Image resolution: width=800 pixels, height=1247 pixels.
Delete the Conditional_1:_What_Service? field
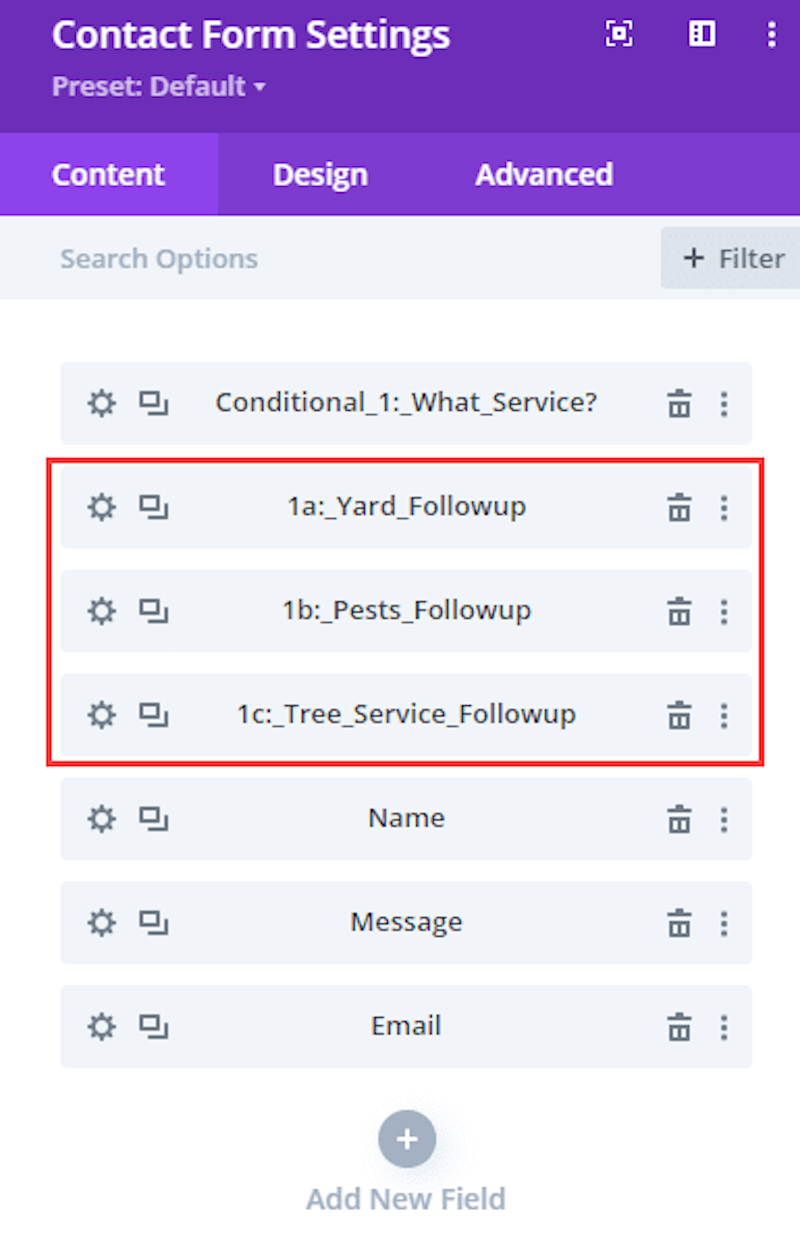coord(679,405)
